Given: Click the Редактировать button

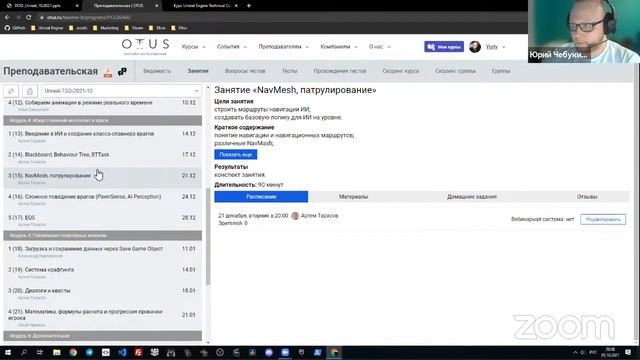Looking at the screenshot, I should pyautogui.click(x=603, y=220).
